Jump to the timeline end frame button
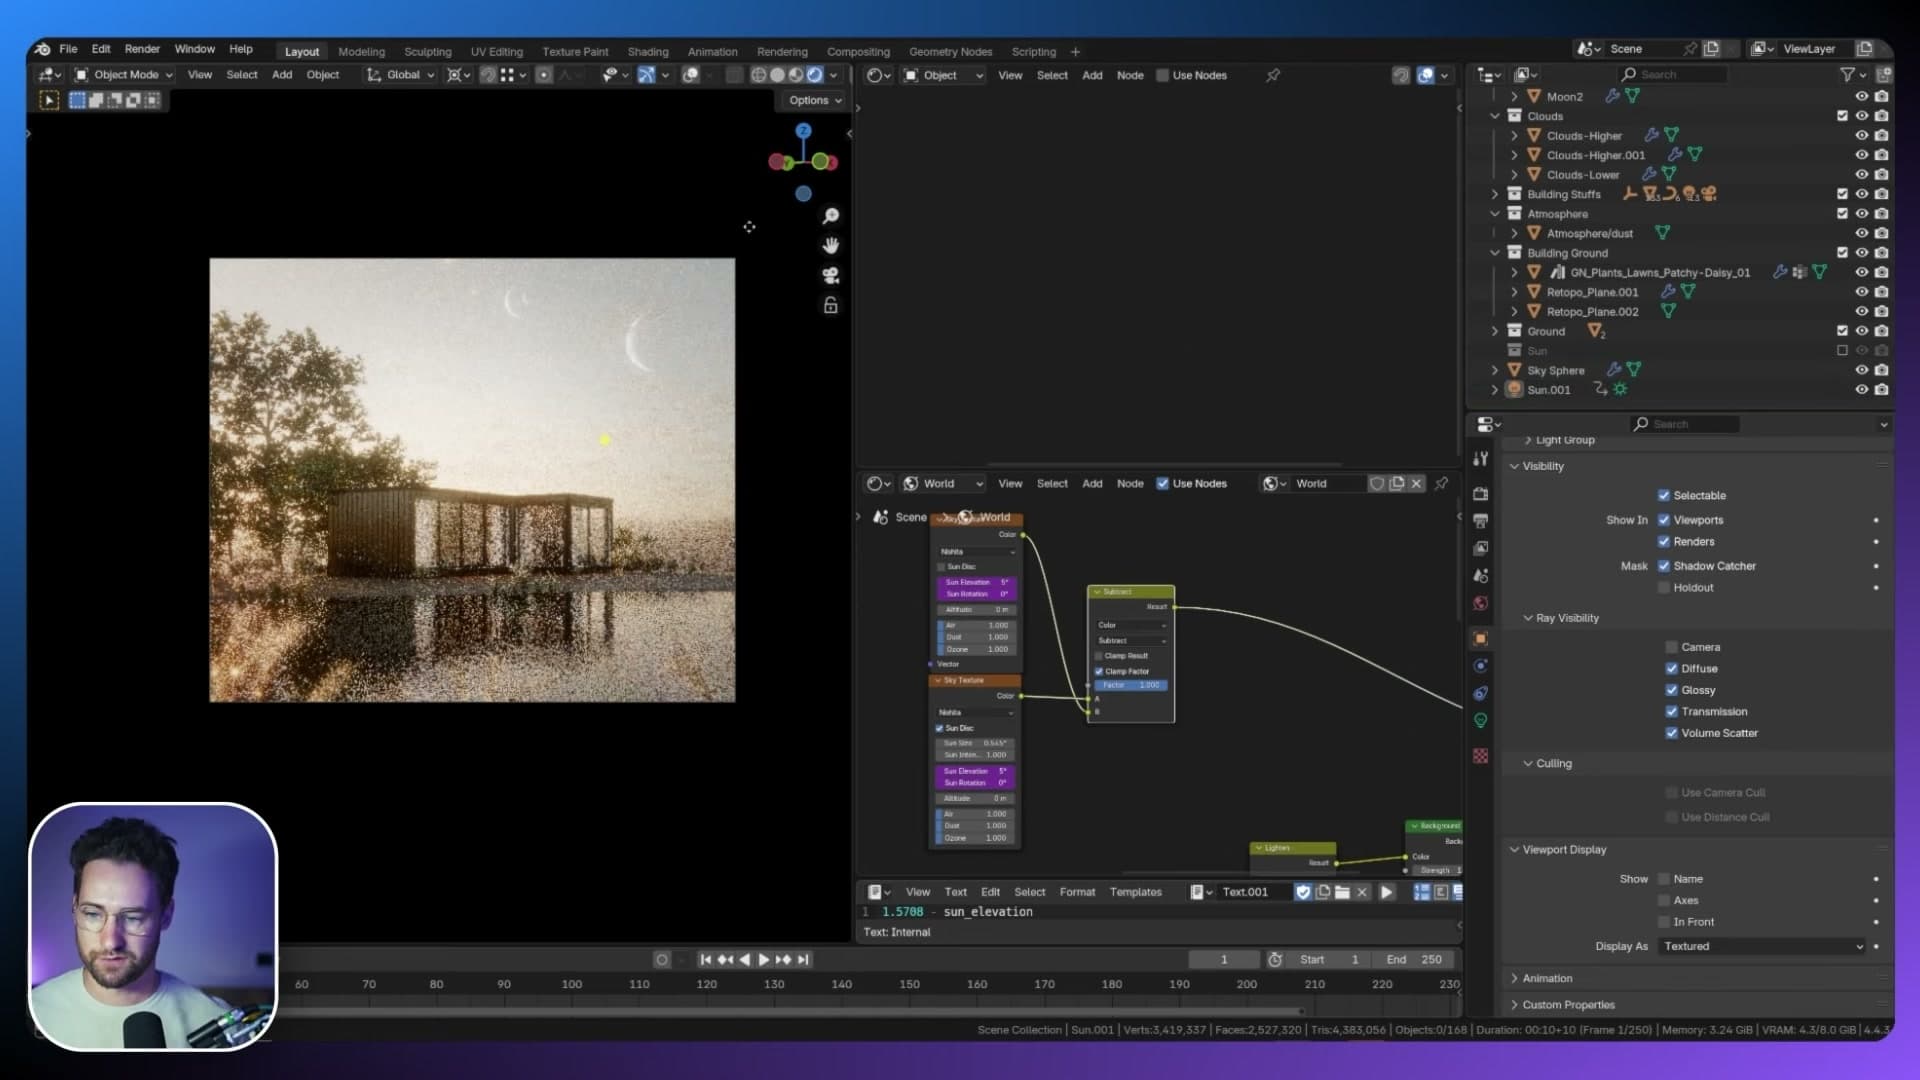The width and height of the screenshot is (1920, 1080). point(803,960)
